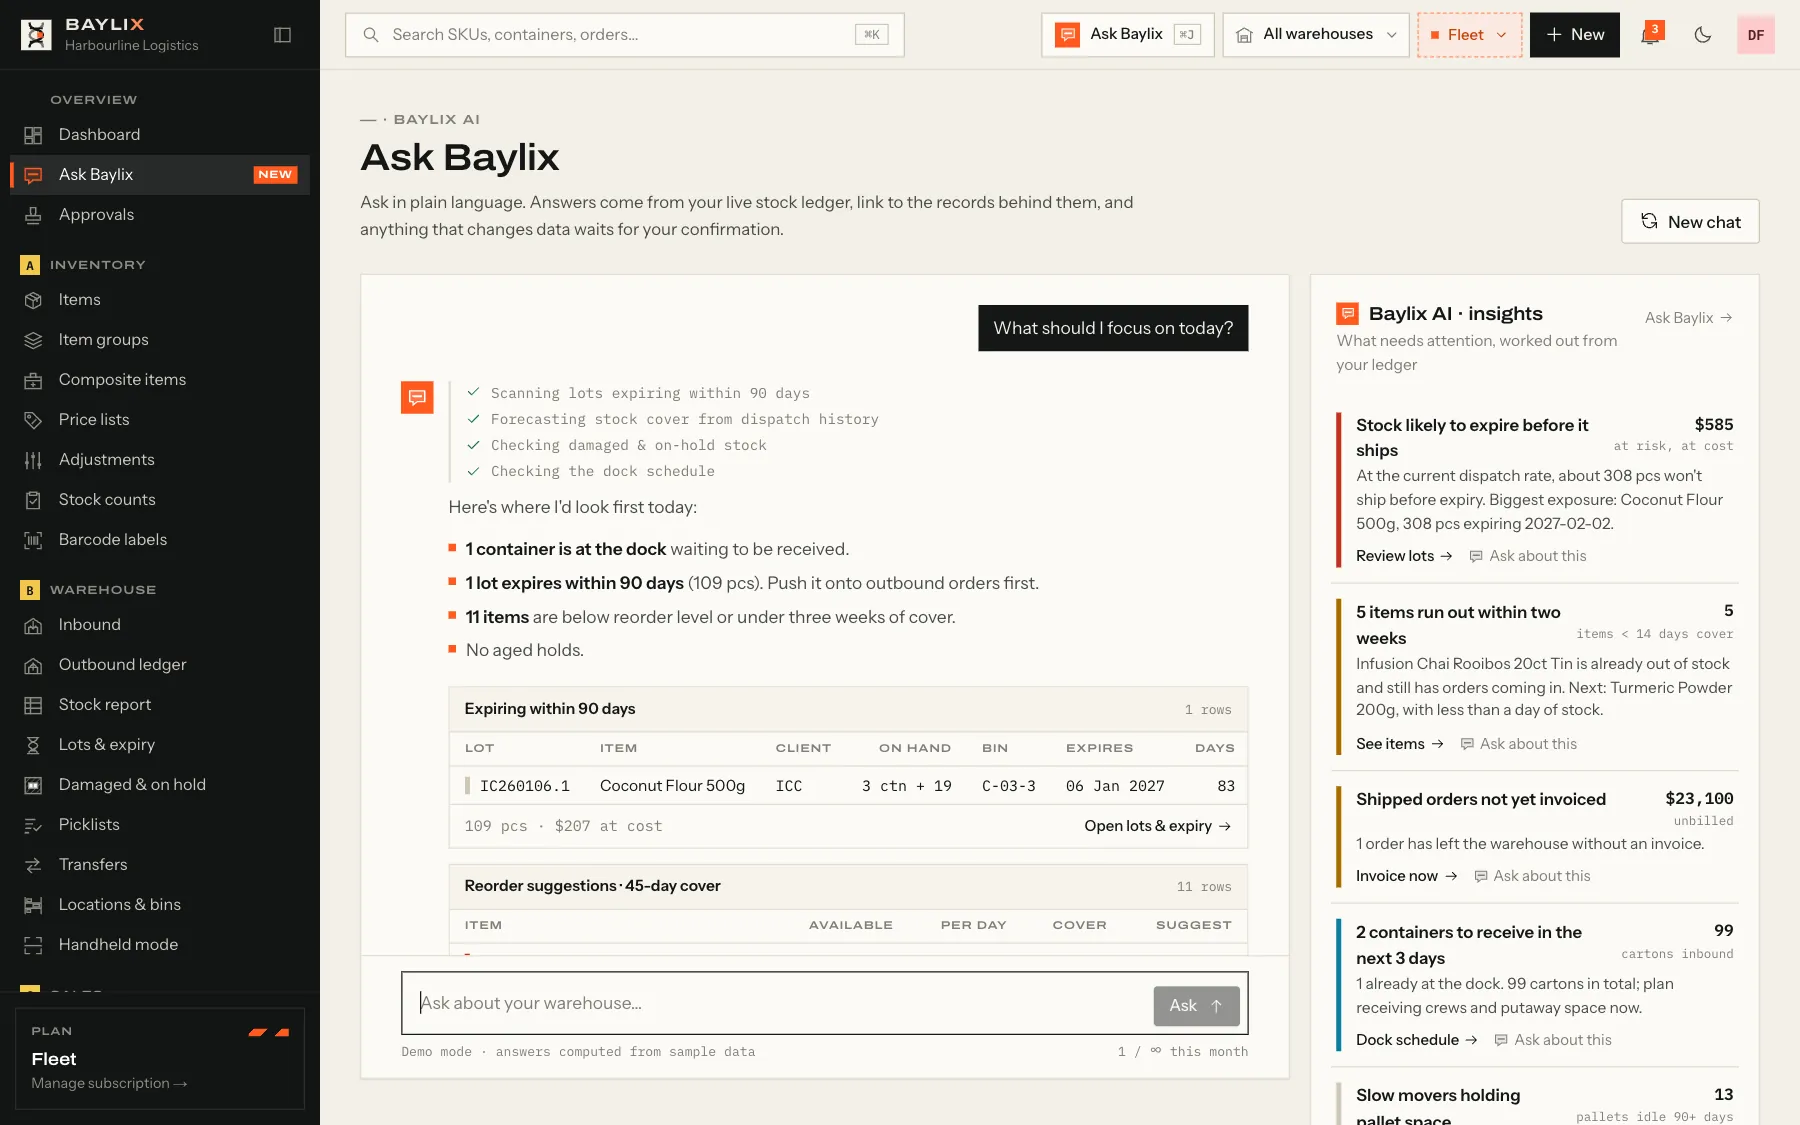Click Ask Baylix link in insights panel

point(1689,318)
